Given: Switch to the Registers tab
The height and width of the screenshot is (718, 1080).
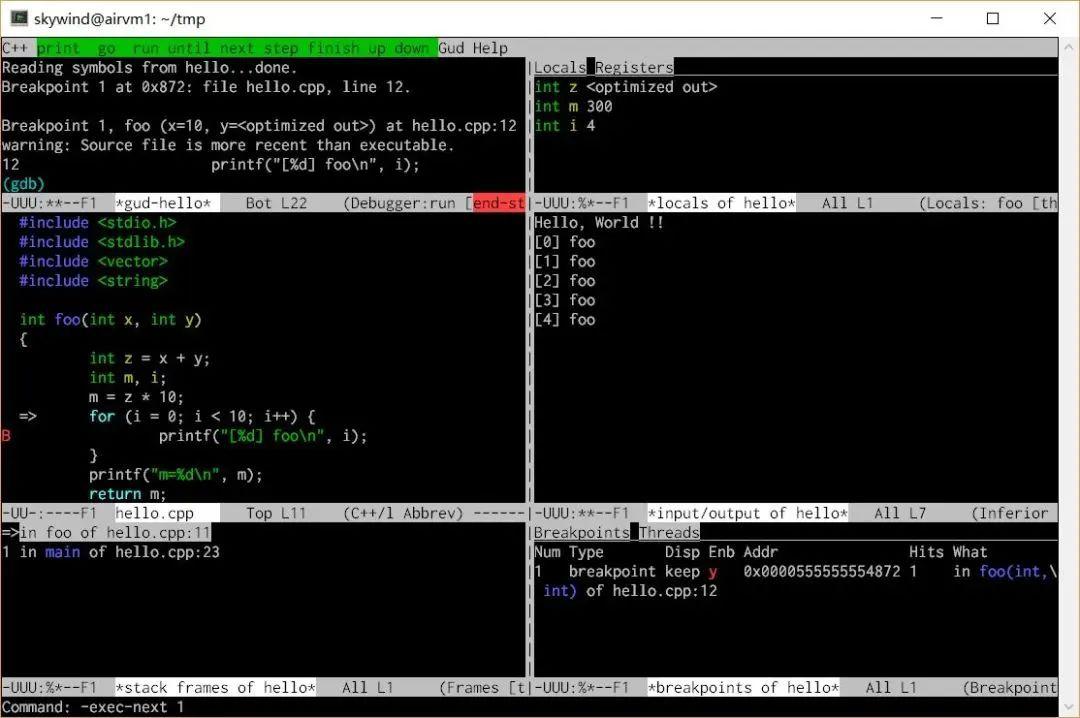Looking at the screenshot, I should (x=634, y=68).
